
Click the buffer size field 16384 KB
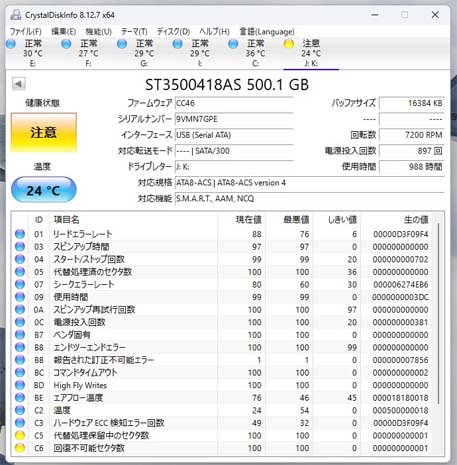[412, 103]
